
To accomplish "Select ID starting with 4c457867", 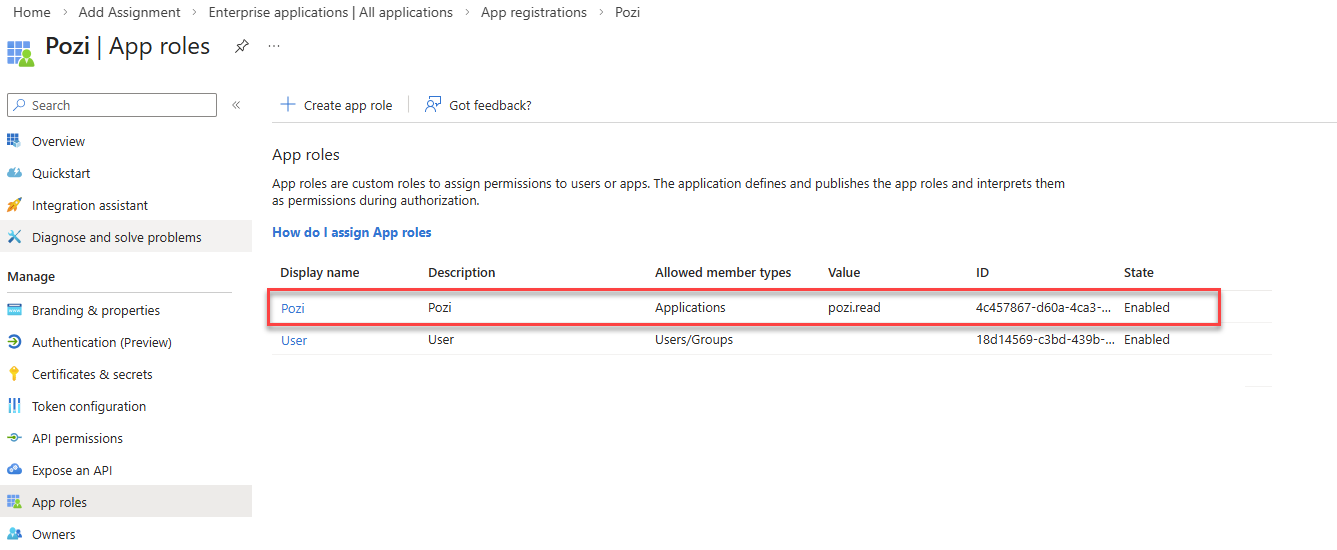I will (x=1043, y=307).
